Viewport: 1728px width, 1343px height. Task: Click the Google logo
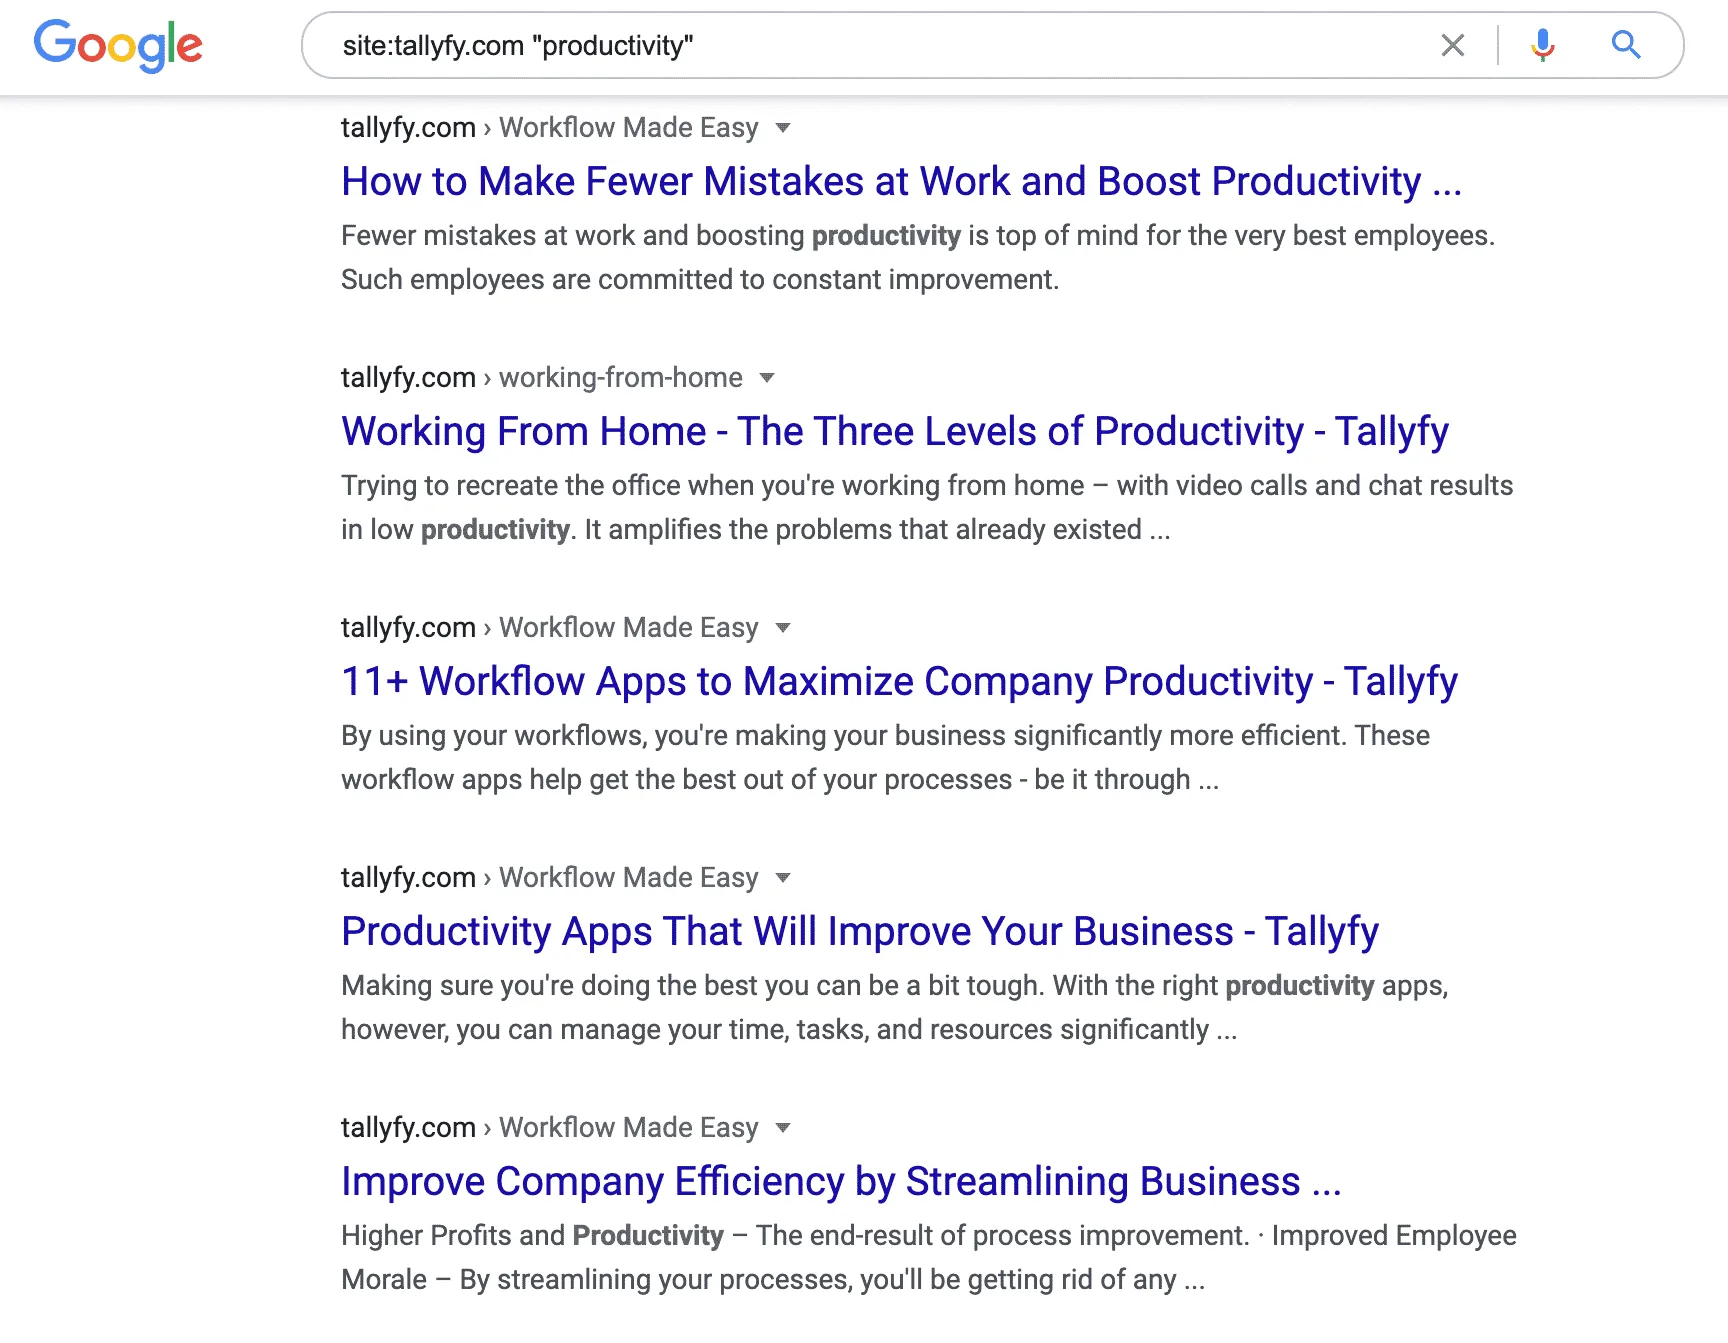point(118,45)
